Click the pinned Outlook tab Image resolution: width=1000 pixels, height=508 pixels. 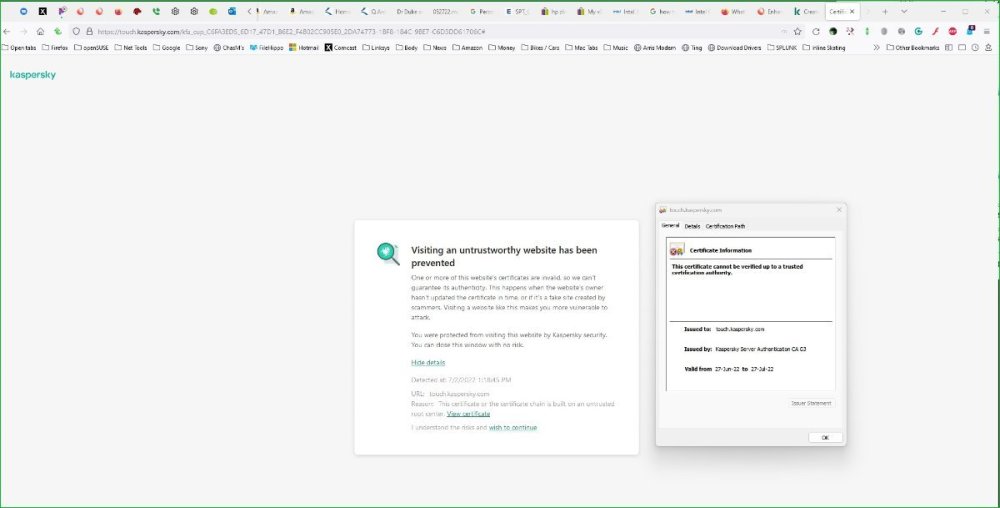click(x=232, y=11)
